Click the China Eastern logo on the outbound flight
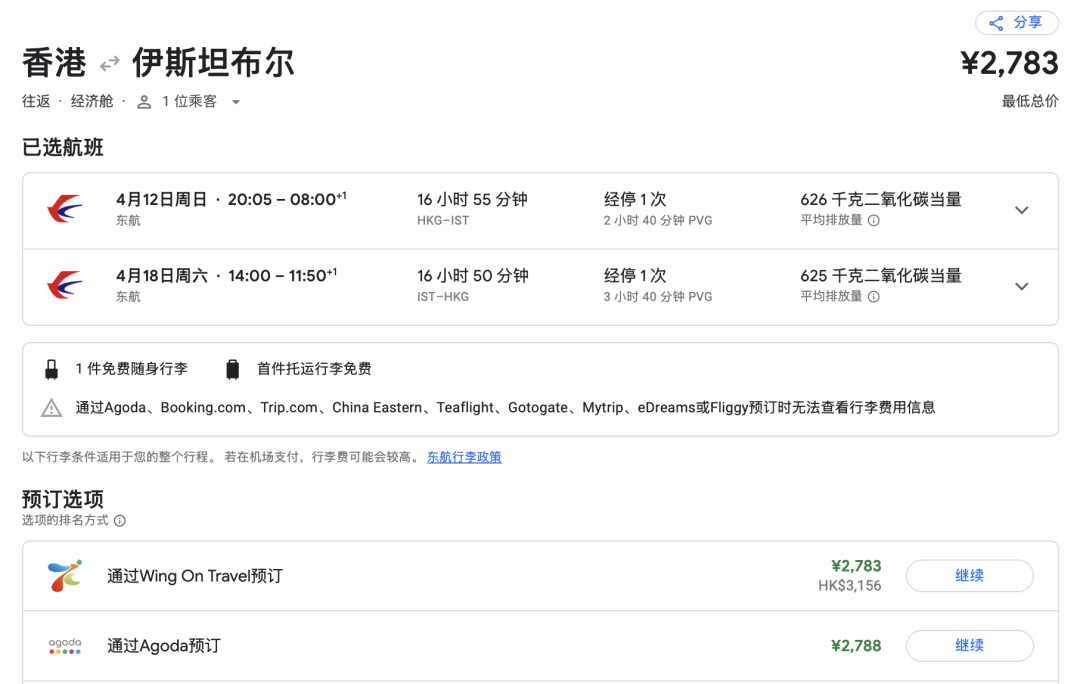The image size is (1080, 684). (64, 210)
